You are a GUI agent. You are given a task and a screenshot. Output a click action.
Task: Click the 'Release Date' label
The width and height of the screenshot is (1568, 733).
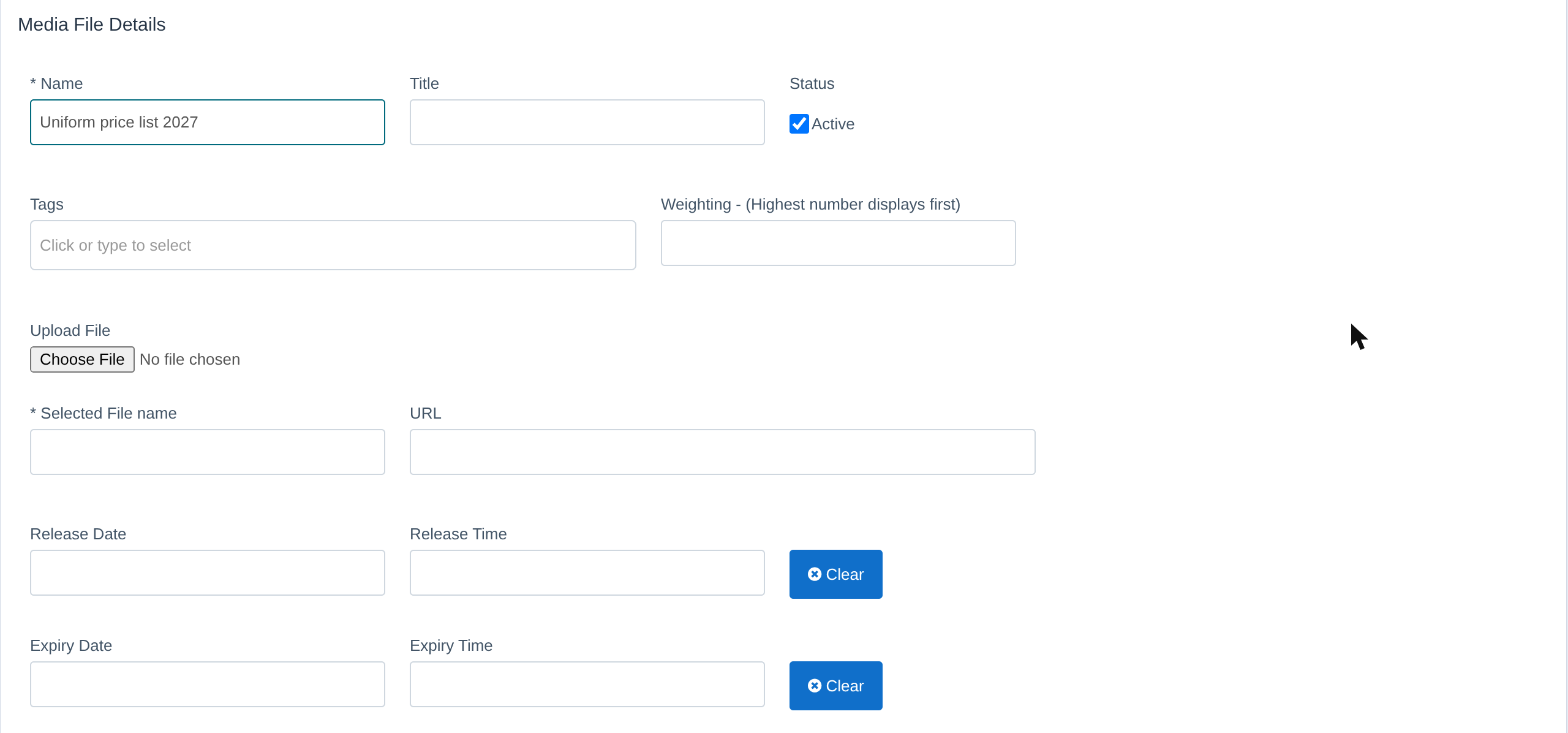pyautogui.click(x=78, y=534)
